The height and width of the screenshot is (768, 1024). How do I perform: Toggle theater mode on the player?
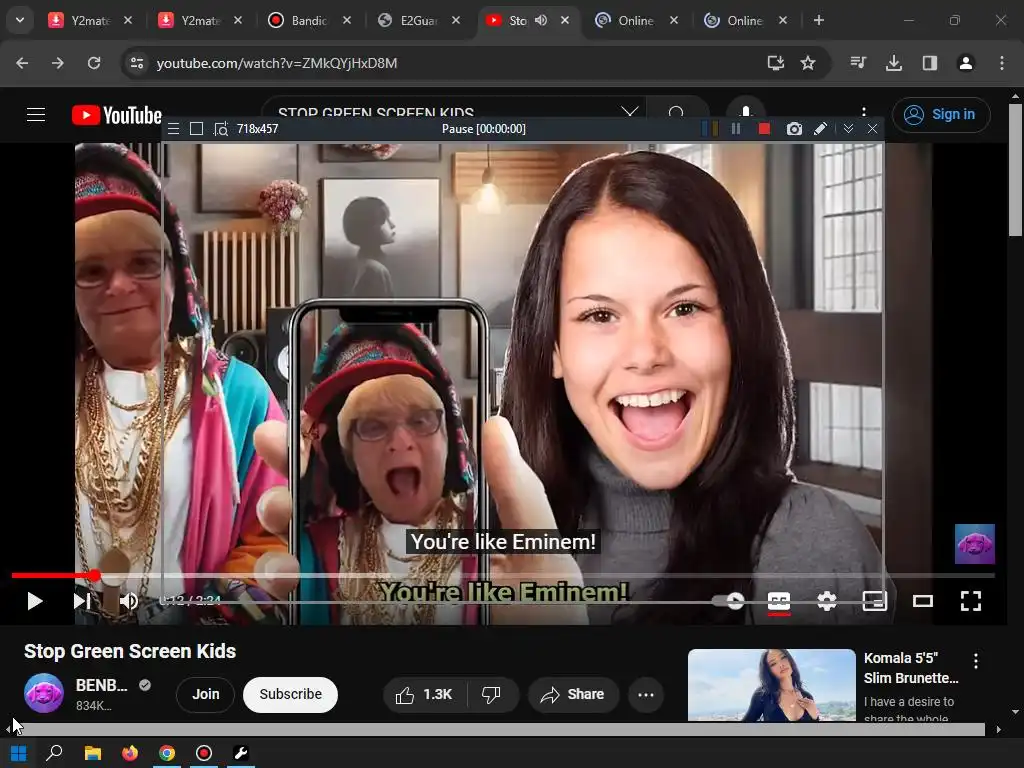pos(923,601)
